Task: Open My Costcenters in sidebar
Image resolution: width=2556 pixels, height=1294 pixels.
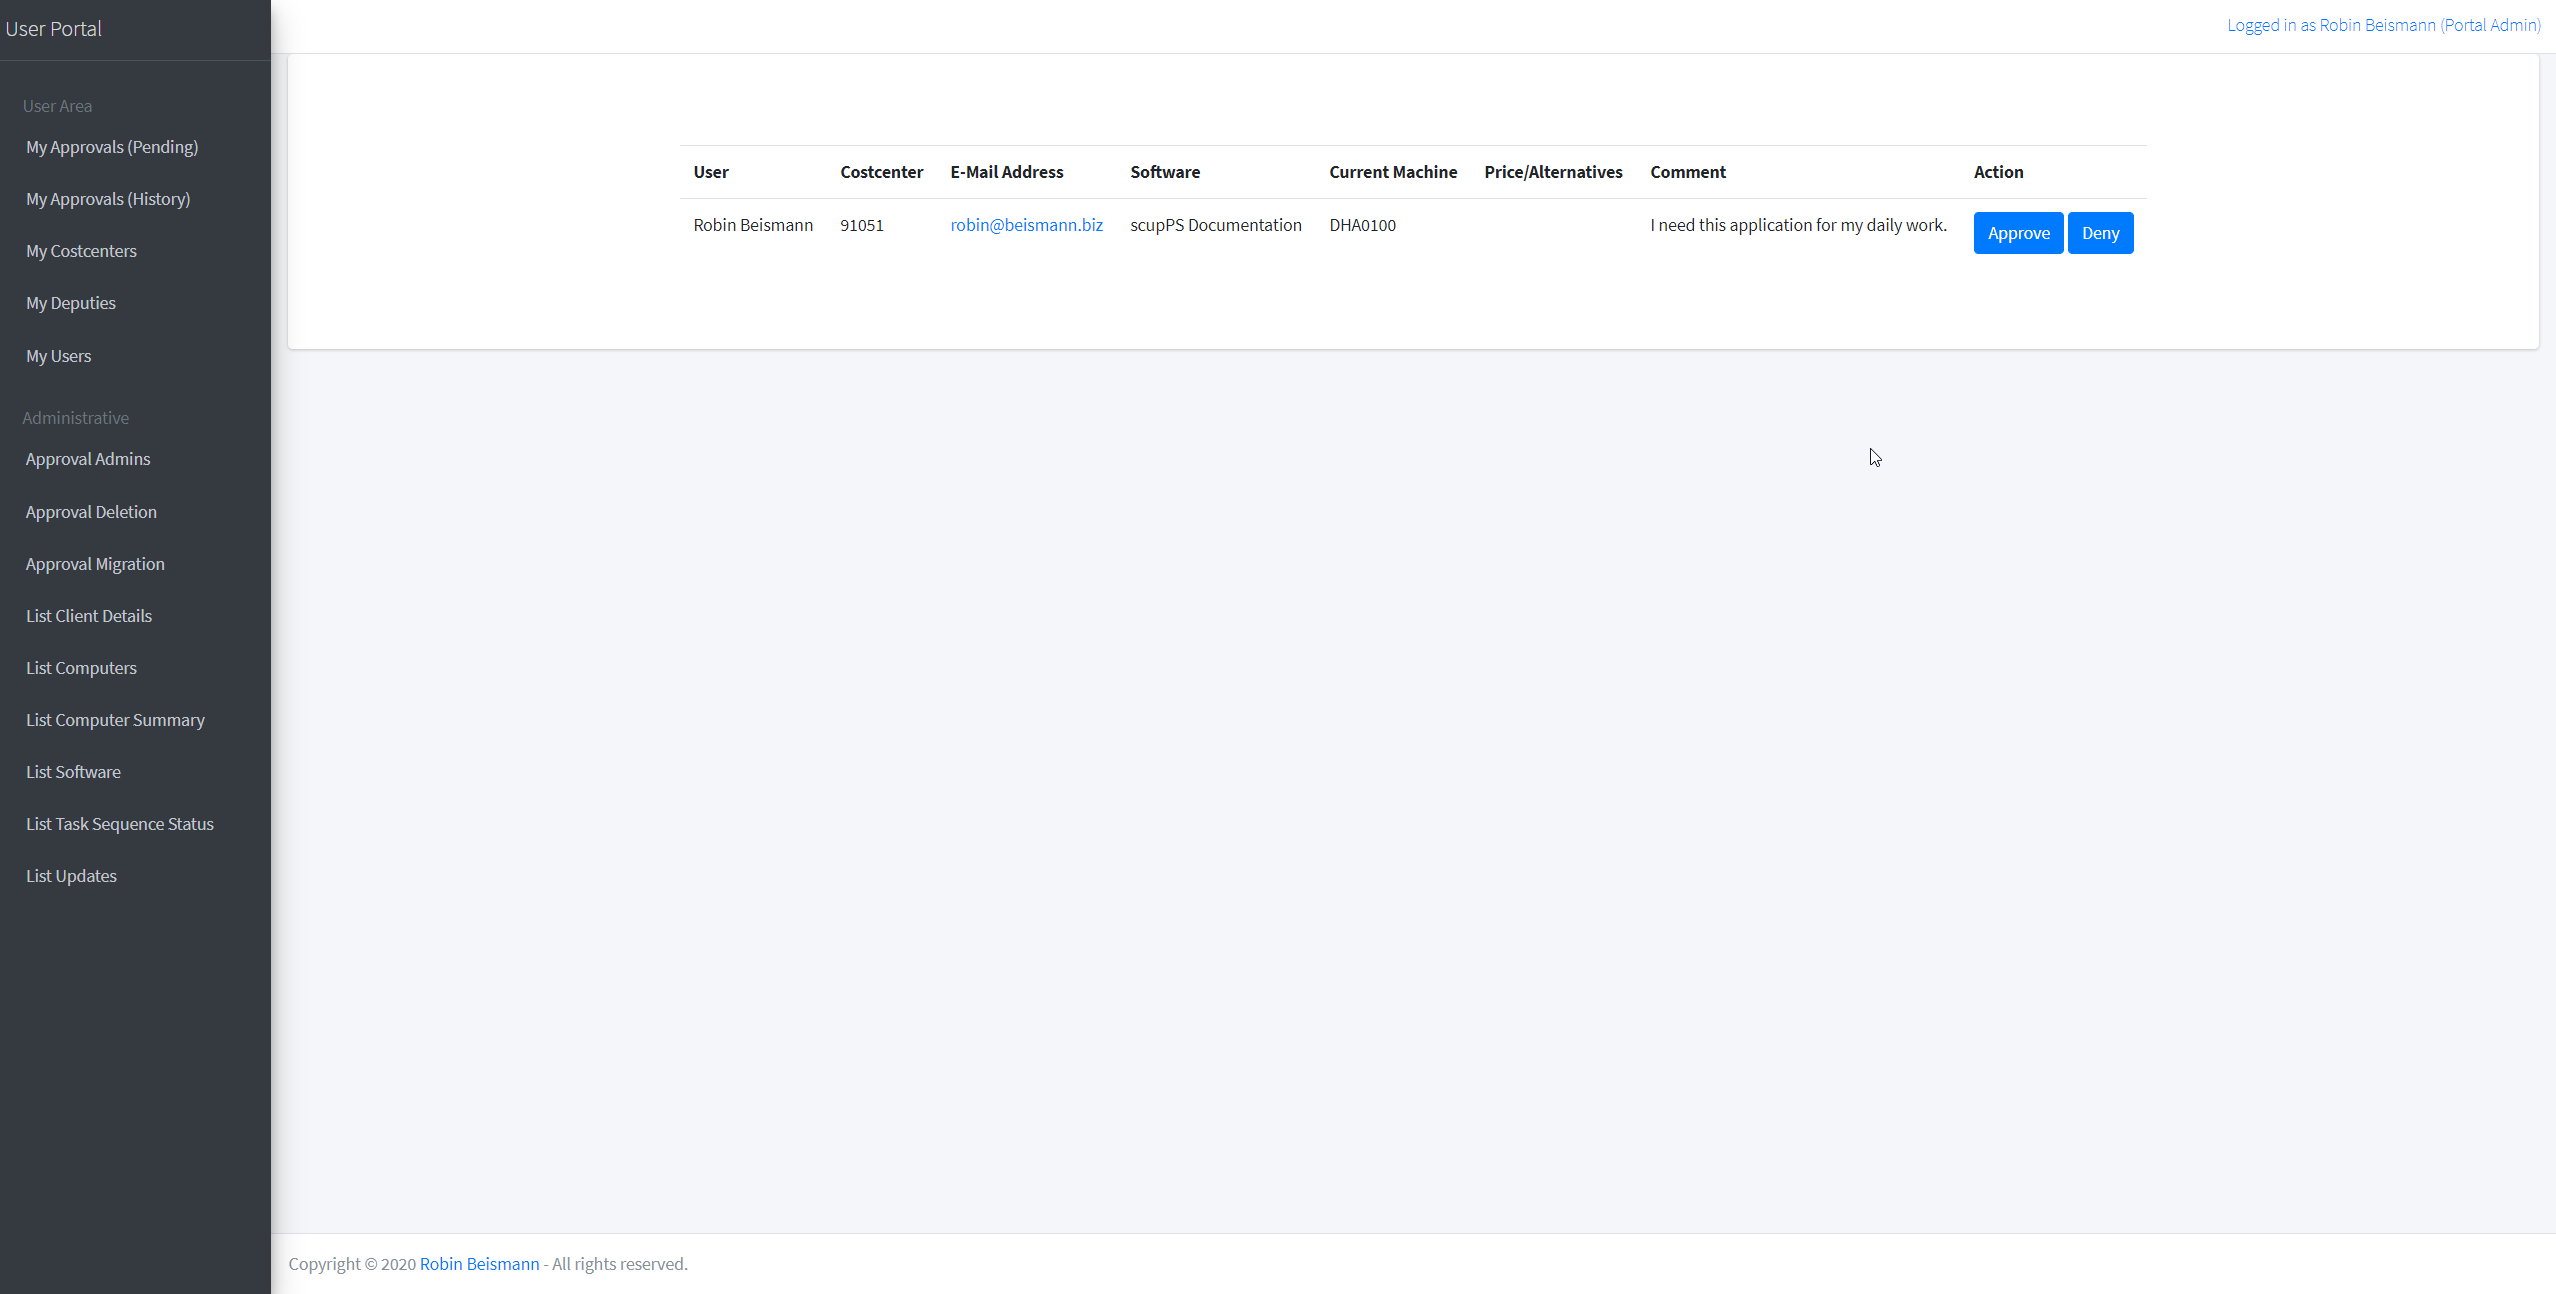Action: point(81,251)
